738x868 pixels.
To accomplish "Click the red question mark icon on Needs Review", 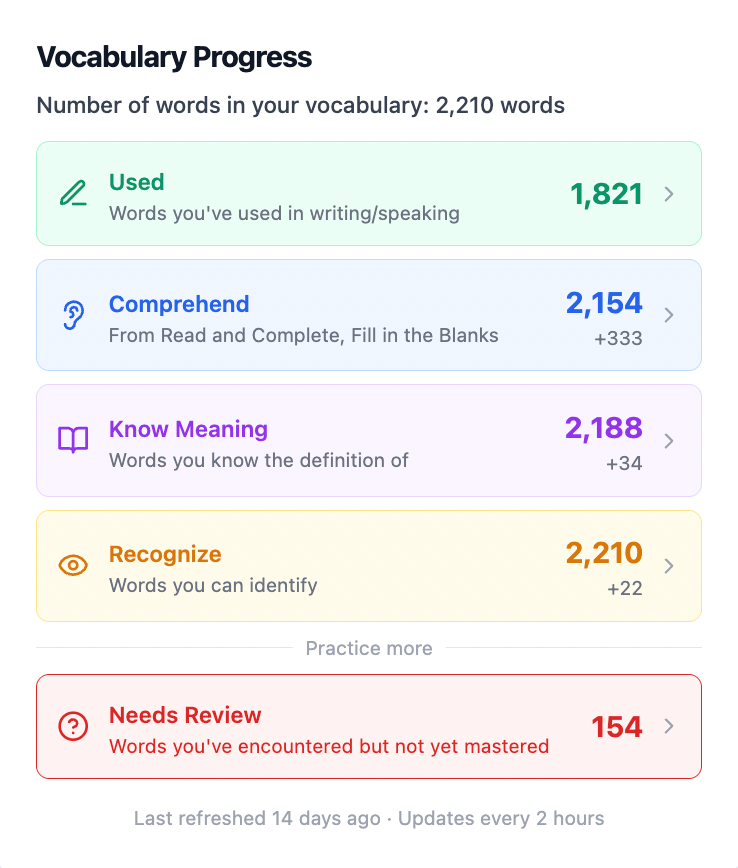I will click(x=73, y=728).
